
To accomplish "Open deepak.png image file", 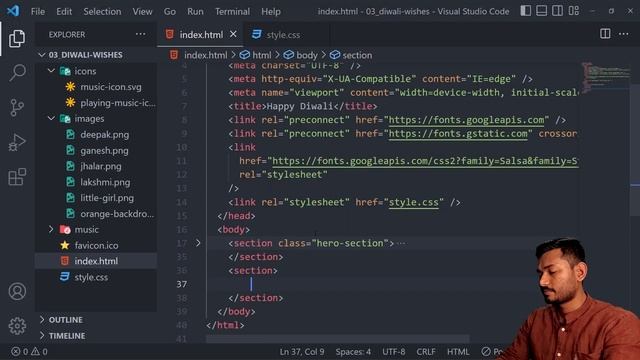I will click(104, 135).
